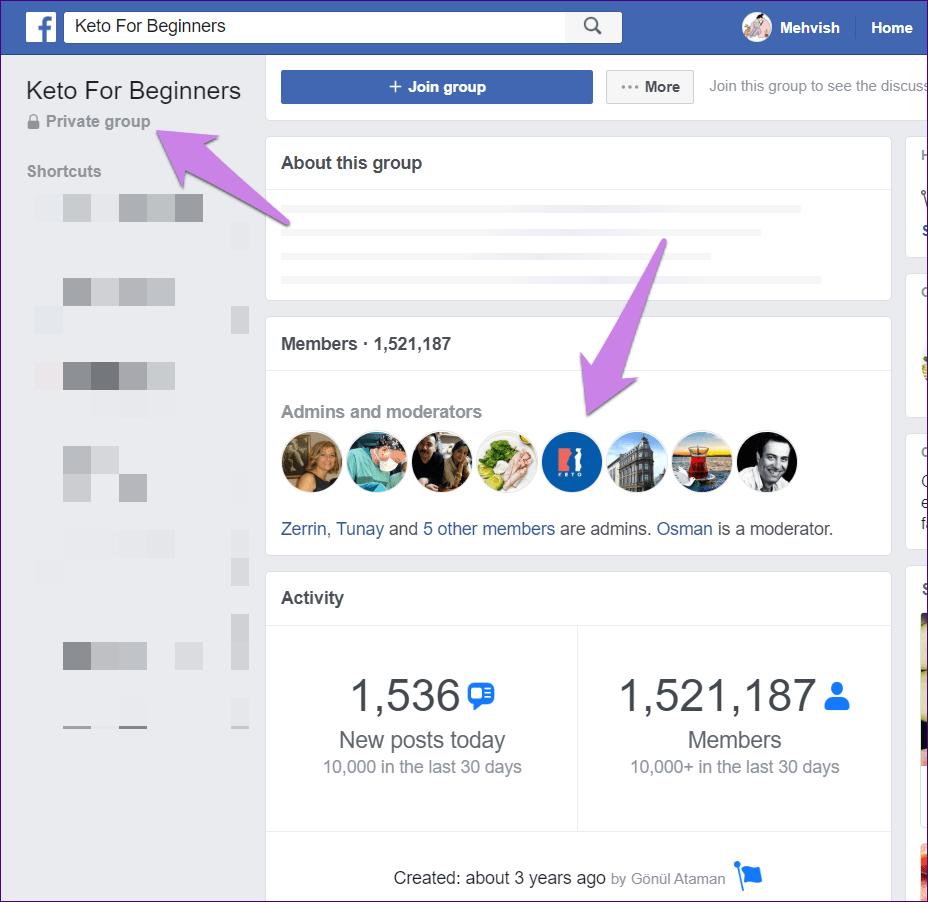The width and height of the screenshot is (928, 902).
Task: Click the Private group lock icon
Action: click(x=33, y=121)
